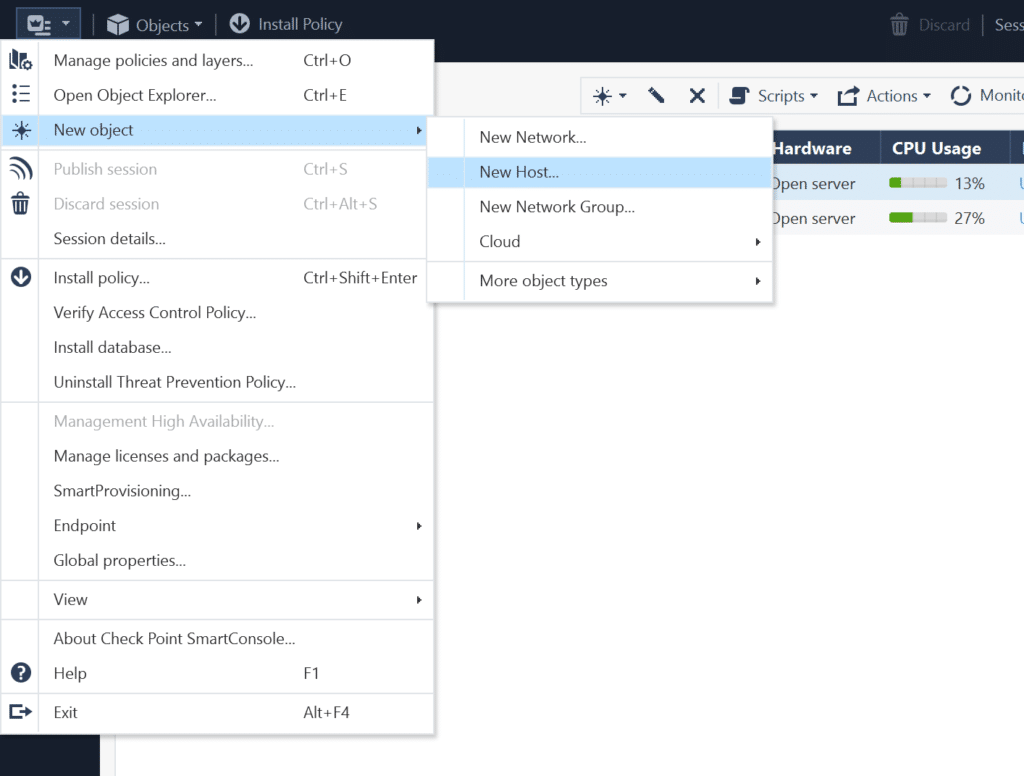Click the Object Explorer list icon in sidebar
Image resolution: width=1024 pixels, height=776 pixels.
click(20, 93)
